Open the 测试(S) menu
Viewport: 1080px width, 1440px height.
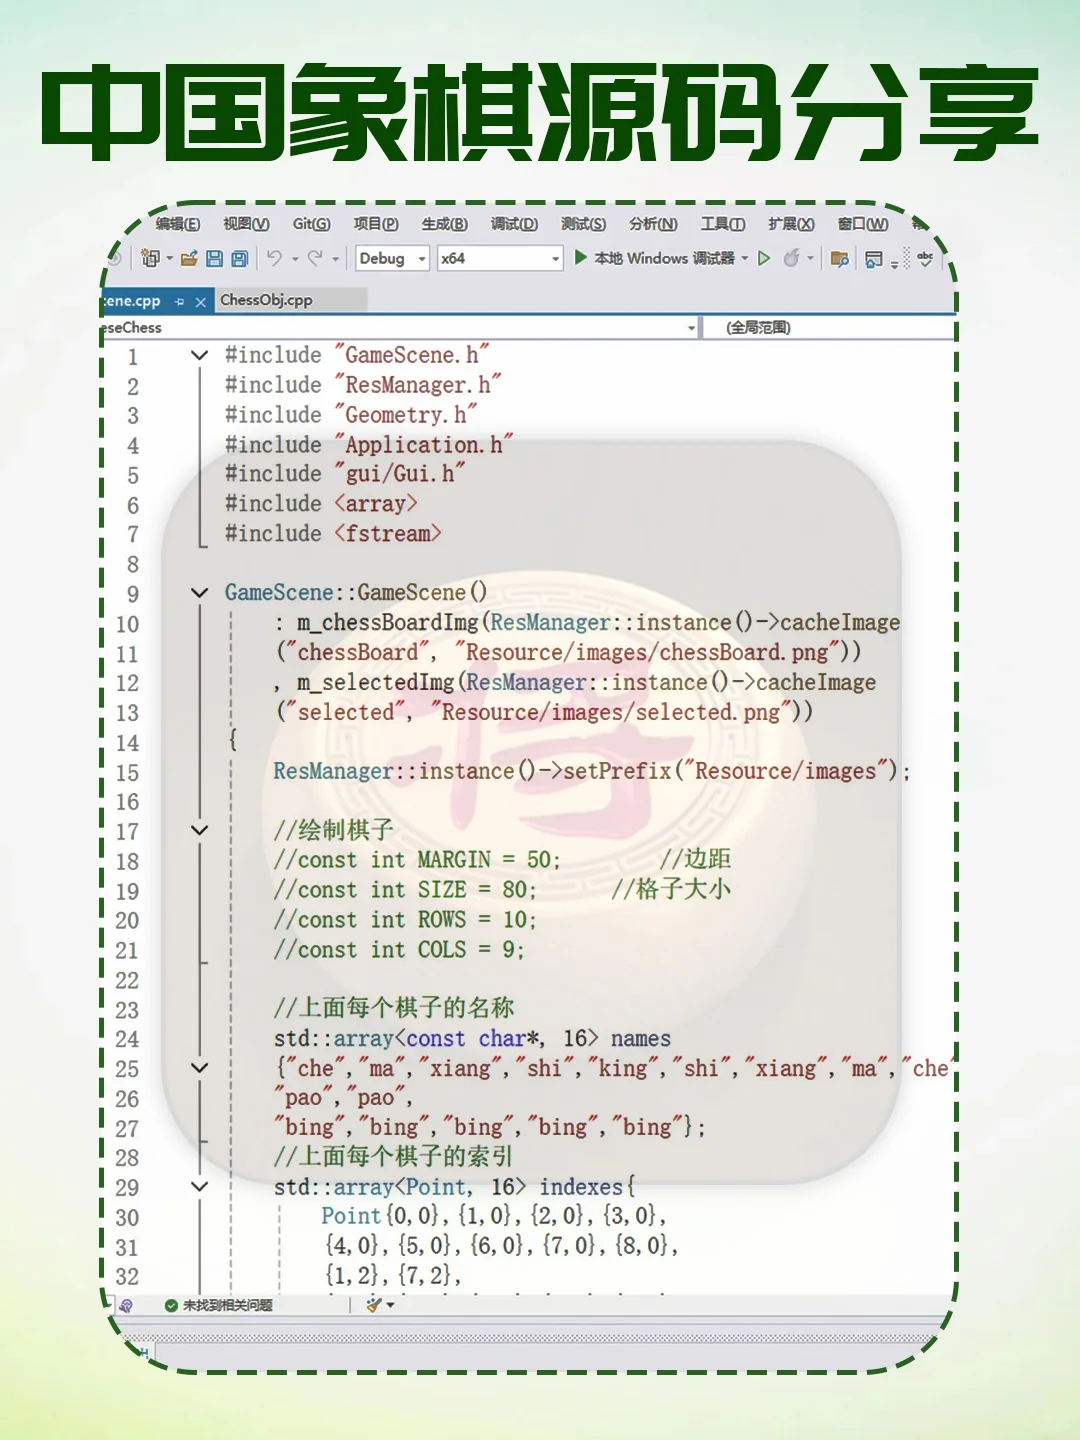pyautogui.click(x=583, y=224)
